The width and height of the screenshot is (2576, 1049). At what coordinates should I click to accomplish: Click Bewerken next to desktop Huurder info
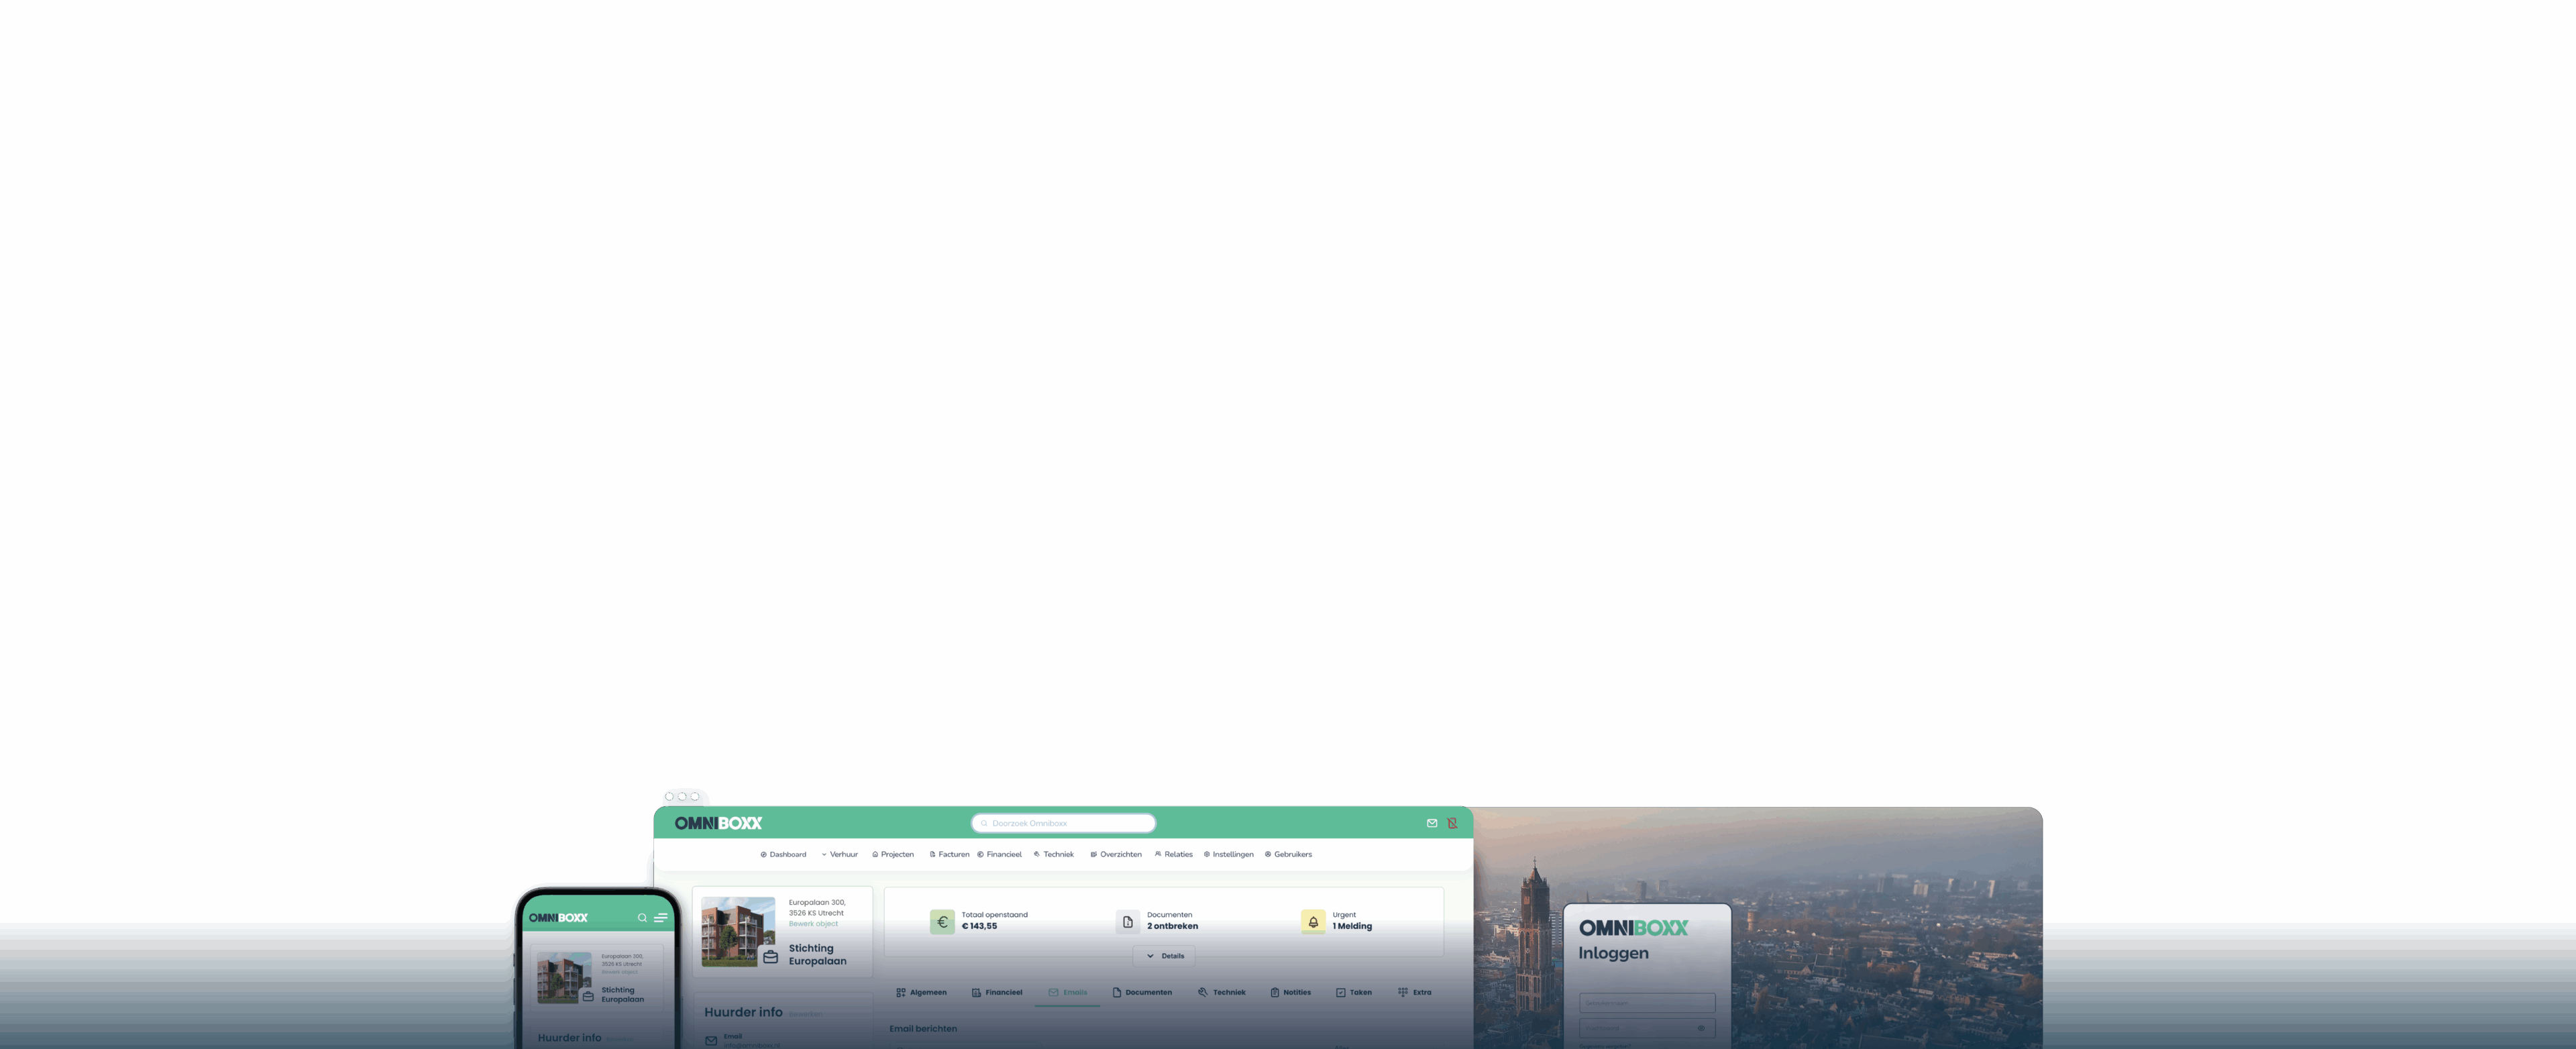point(805,1014)
